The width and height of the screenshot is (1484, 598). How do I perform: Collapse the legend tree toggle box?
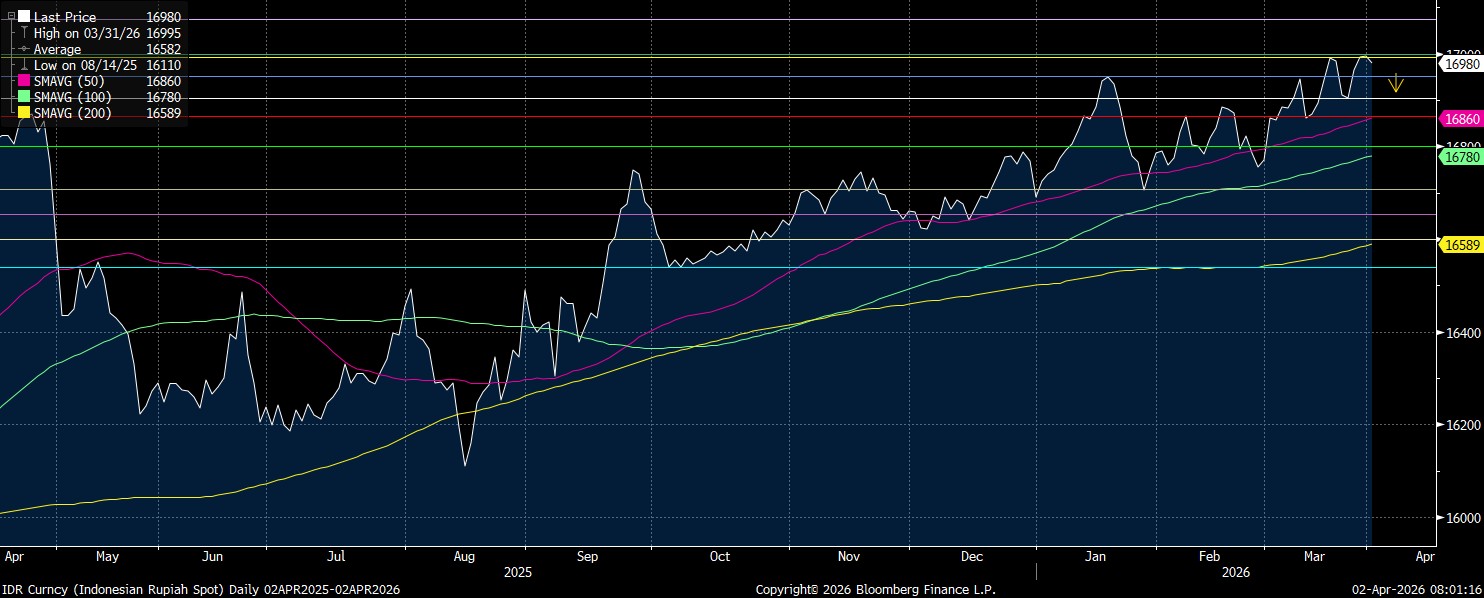(10, 17)
